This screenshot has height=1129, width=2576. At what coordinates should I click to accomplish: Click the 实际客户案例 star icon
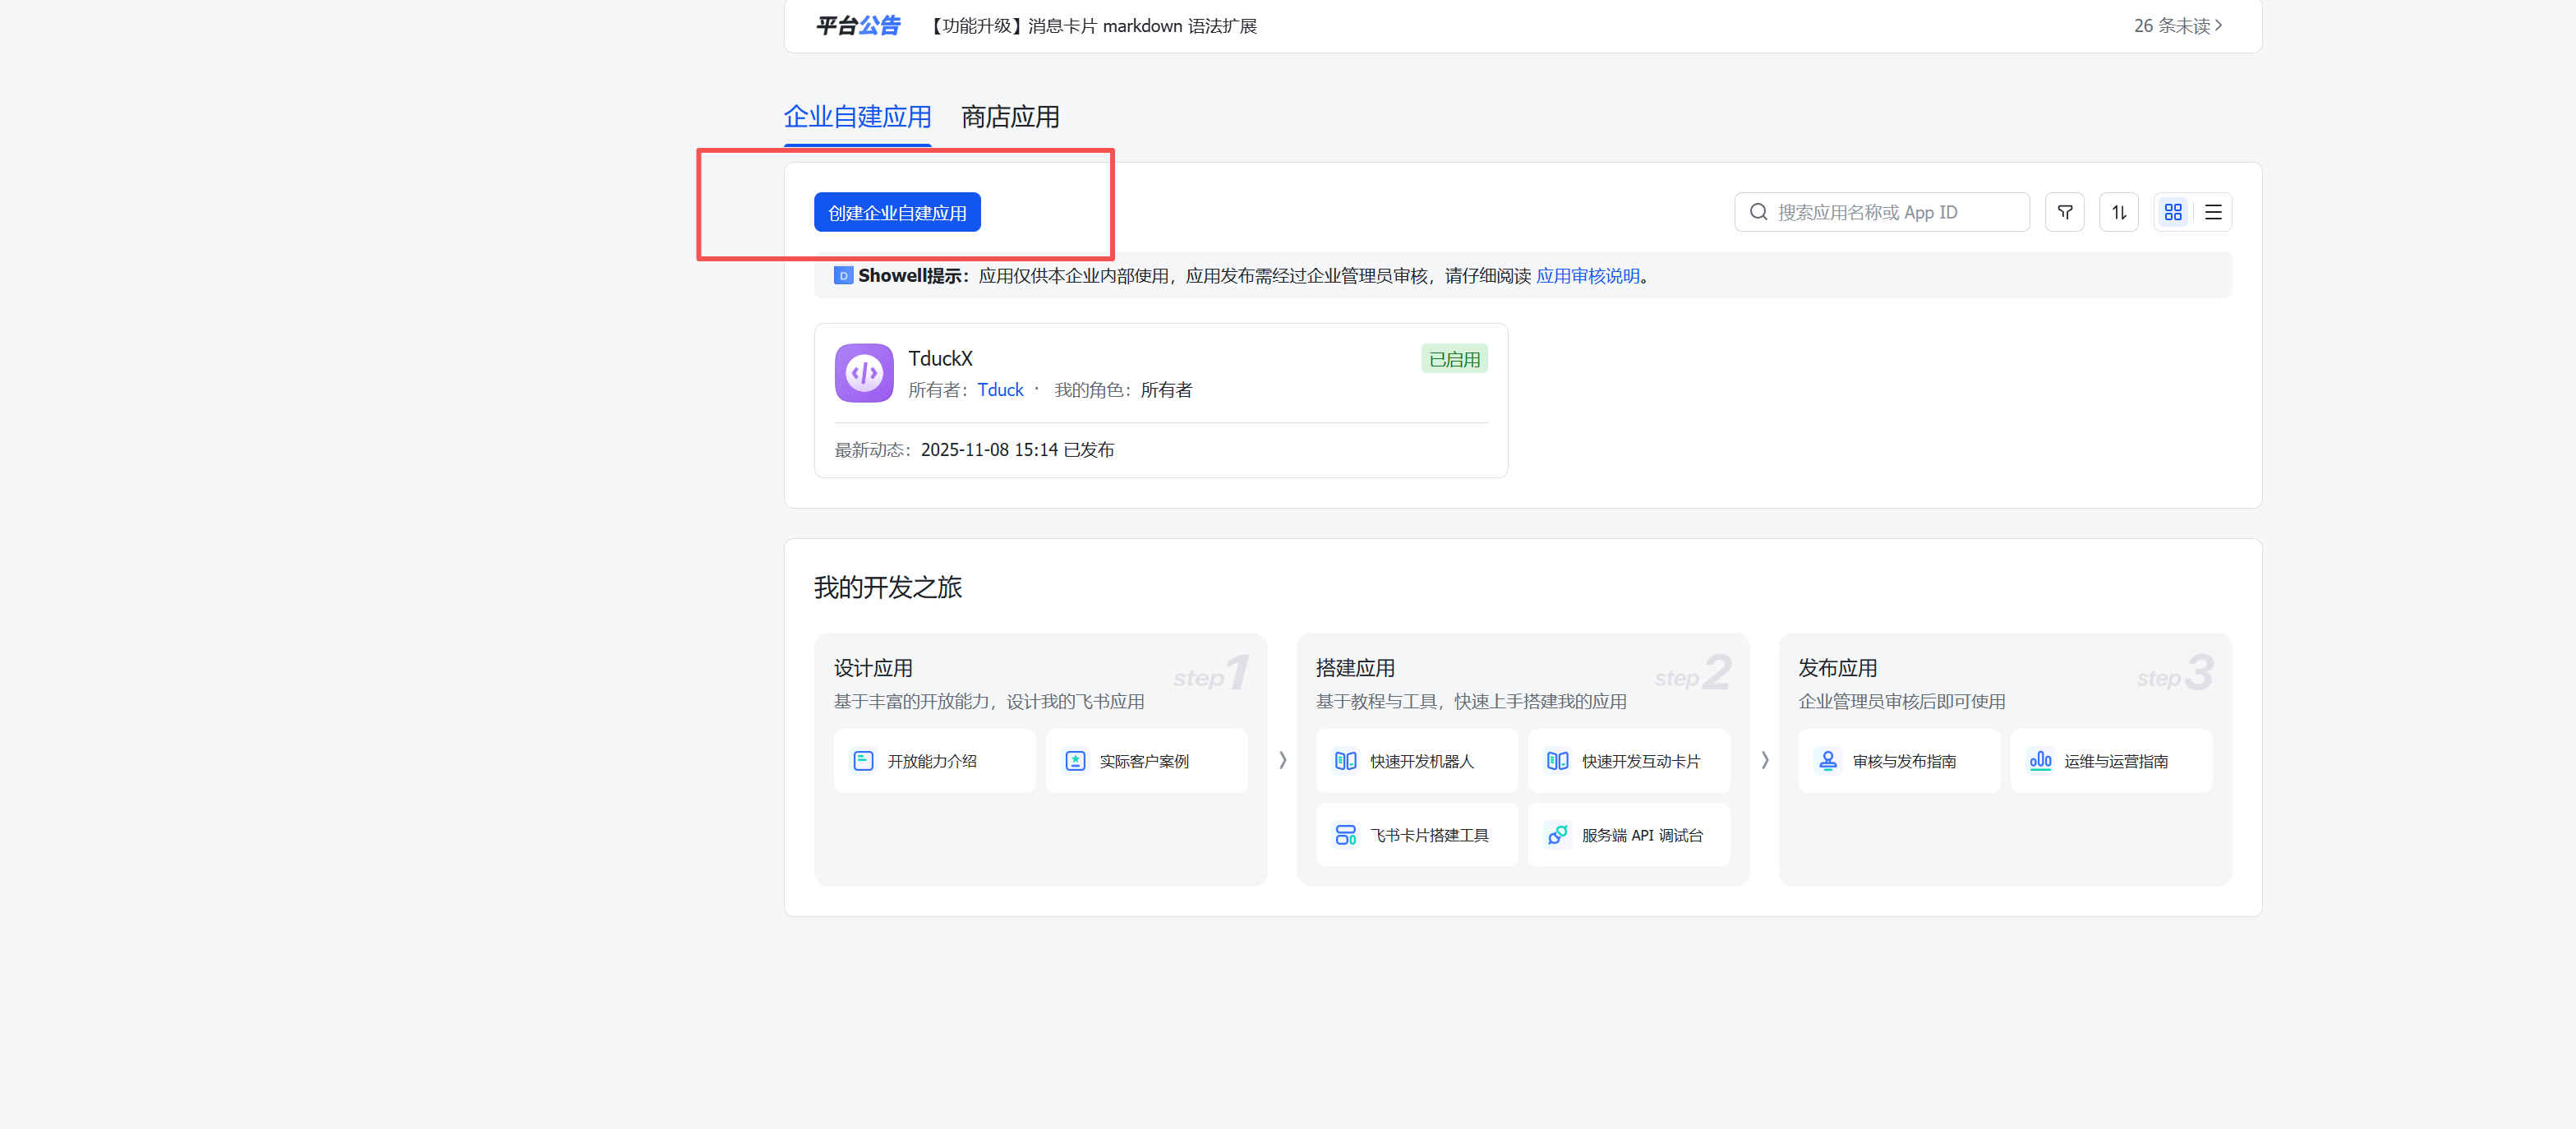1075,761
